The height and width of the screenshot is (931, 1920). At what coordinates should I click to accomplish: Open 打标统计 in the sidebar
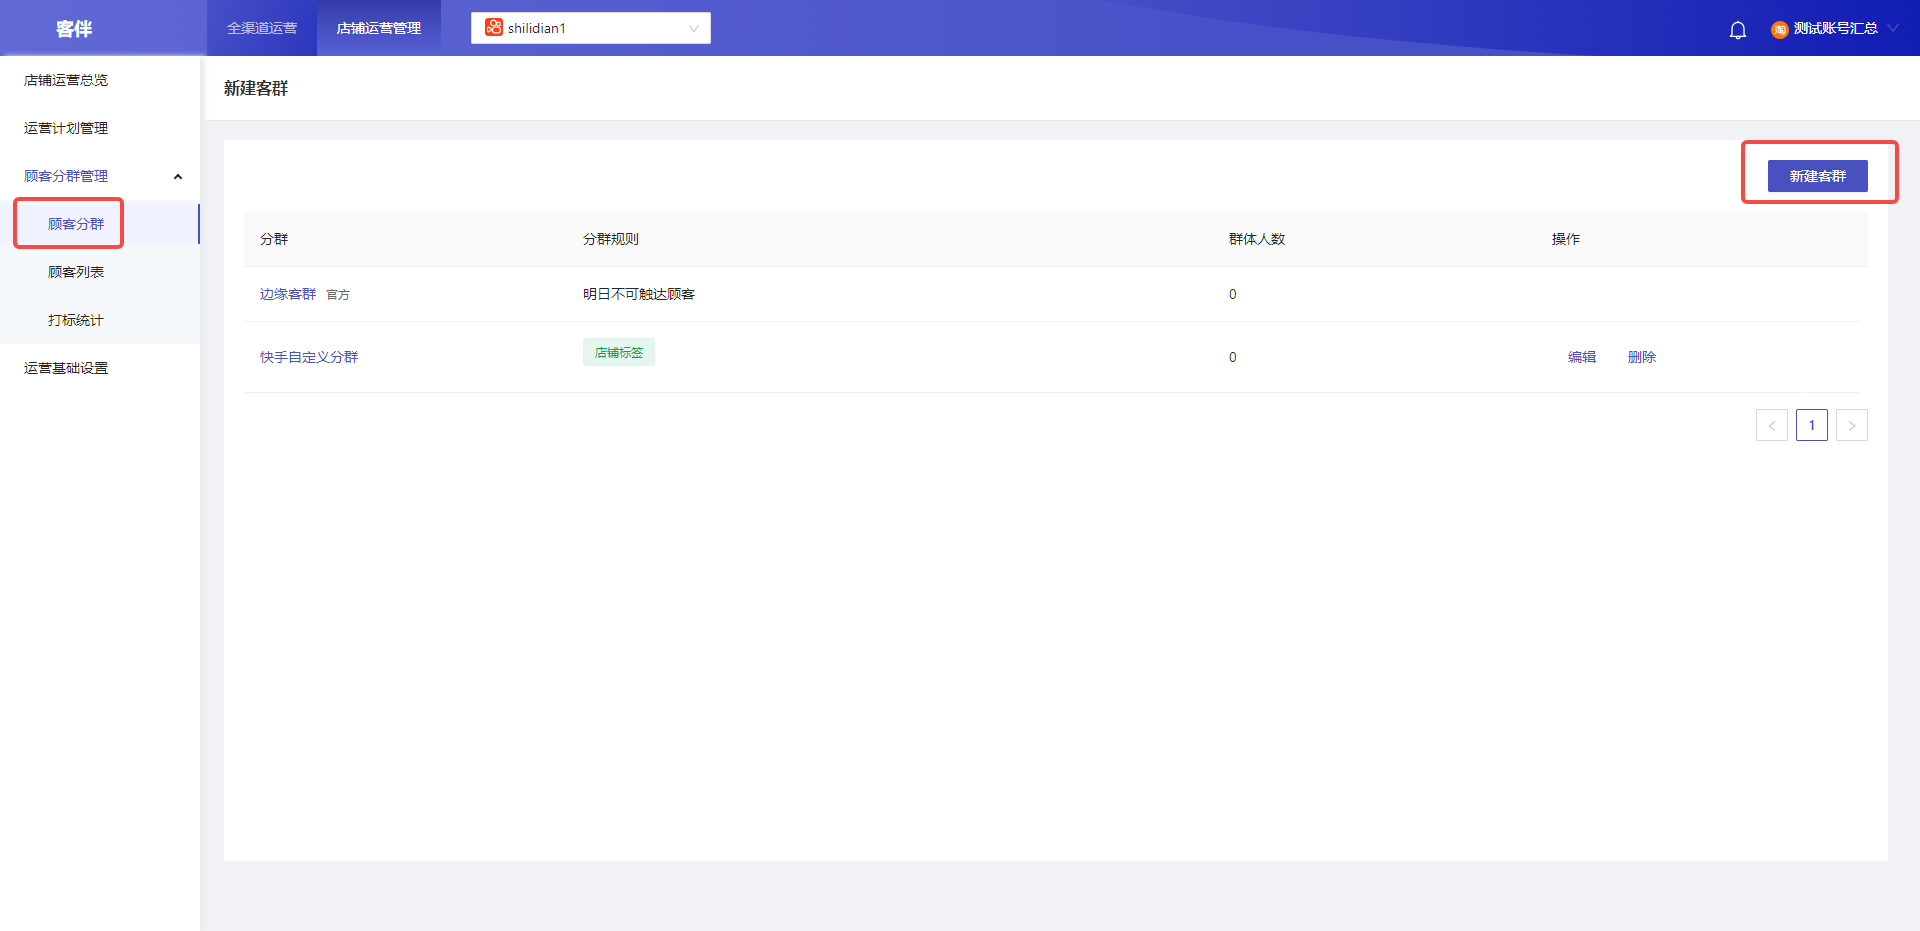click(76, 320)
